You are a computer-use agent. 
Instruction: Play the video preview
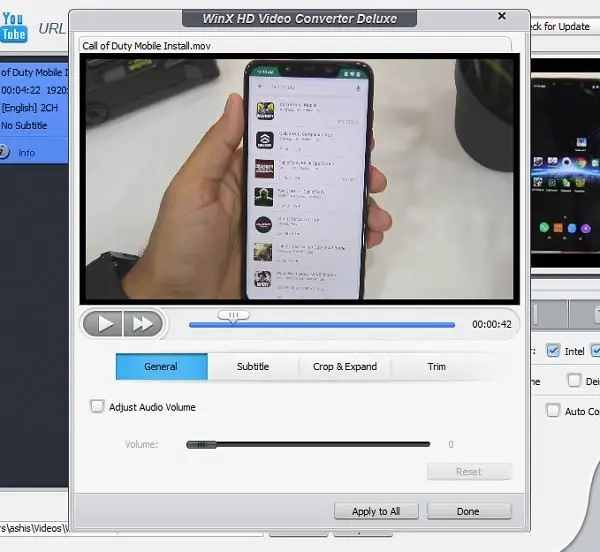coord(103,324)
